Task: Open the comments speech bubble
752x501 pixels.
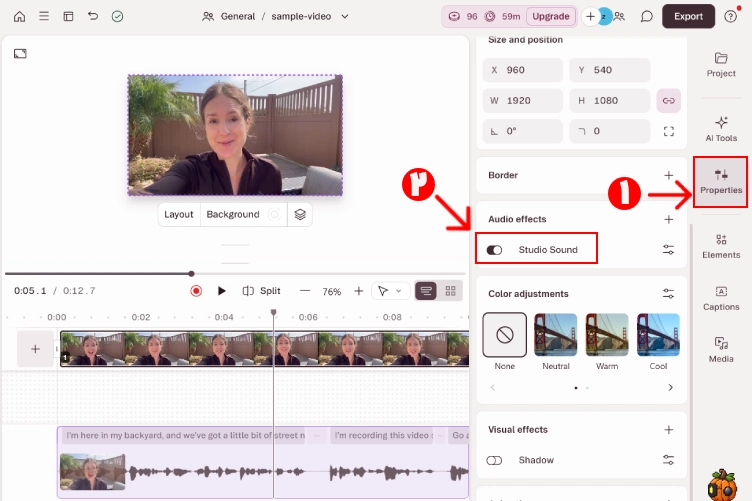Action: 646,16
